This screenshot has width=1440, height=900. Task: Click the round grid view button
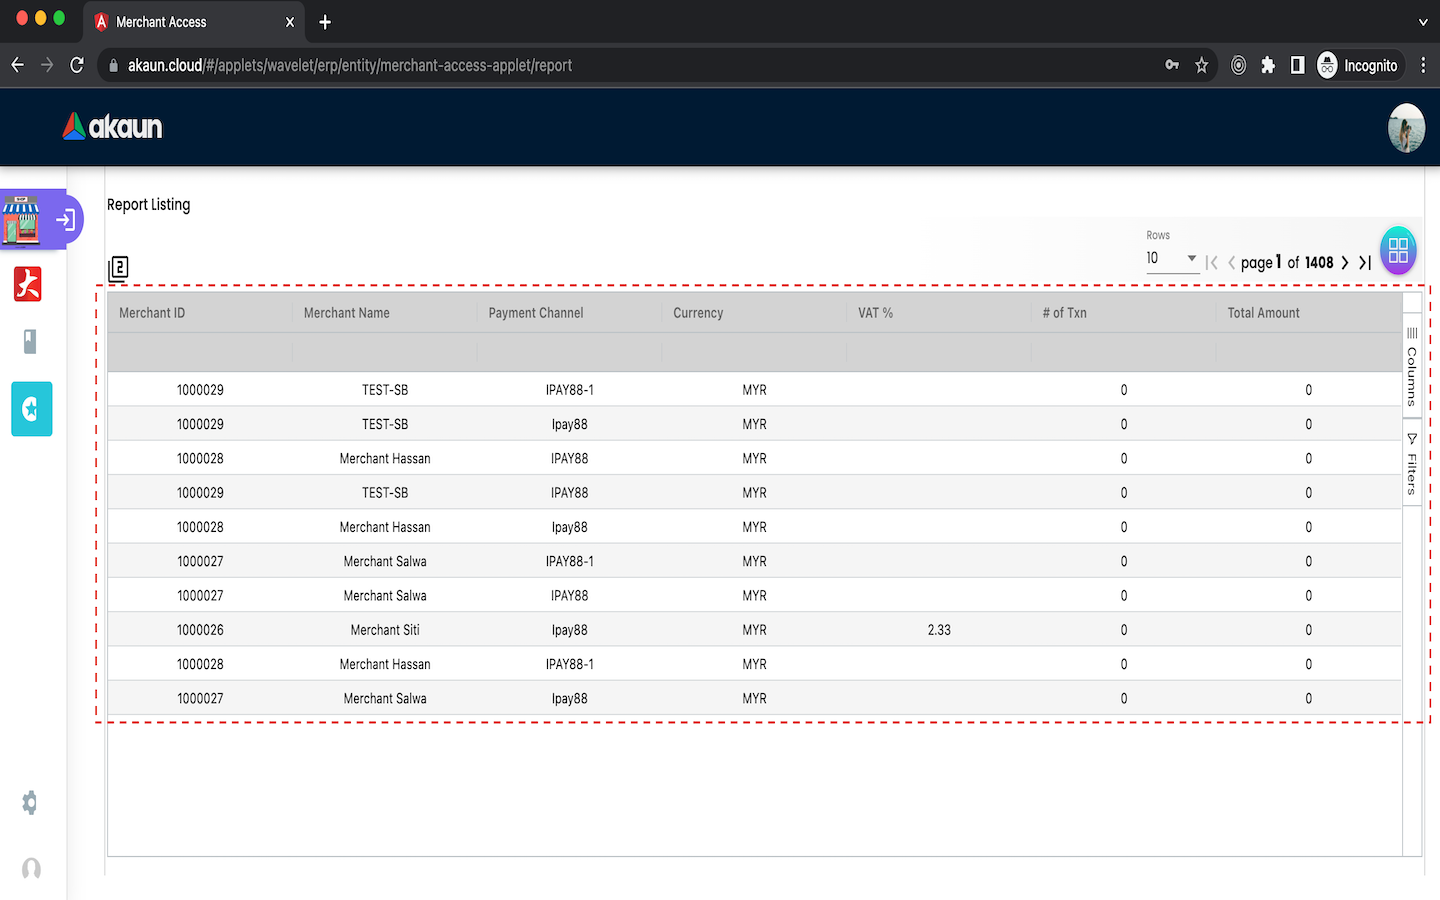pyautogui.click(x=1398, y=250)
